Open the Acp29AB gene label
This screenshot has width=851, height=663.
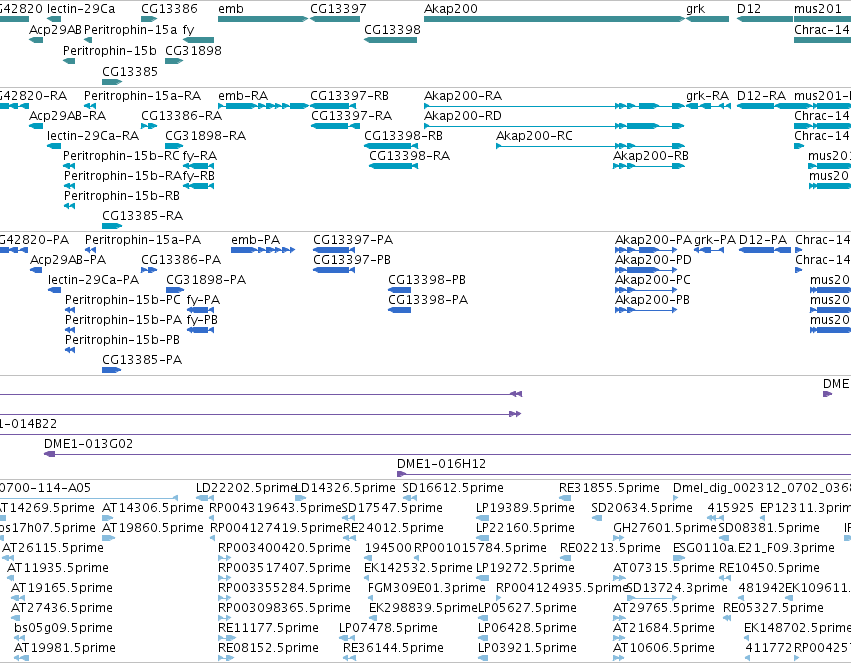tap(55, 30)
